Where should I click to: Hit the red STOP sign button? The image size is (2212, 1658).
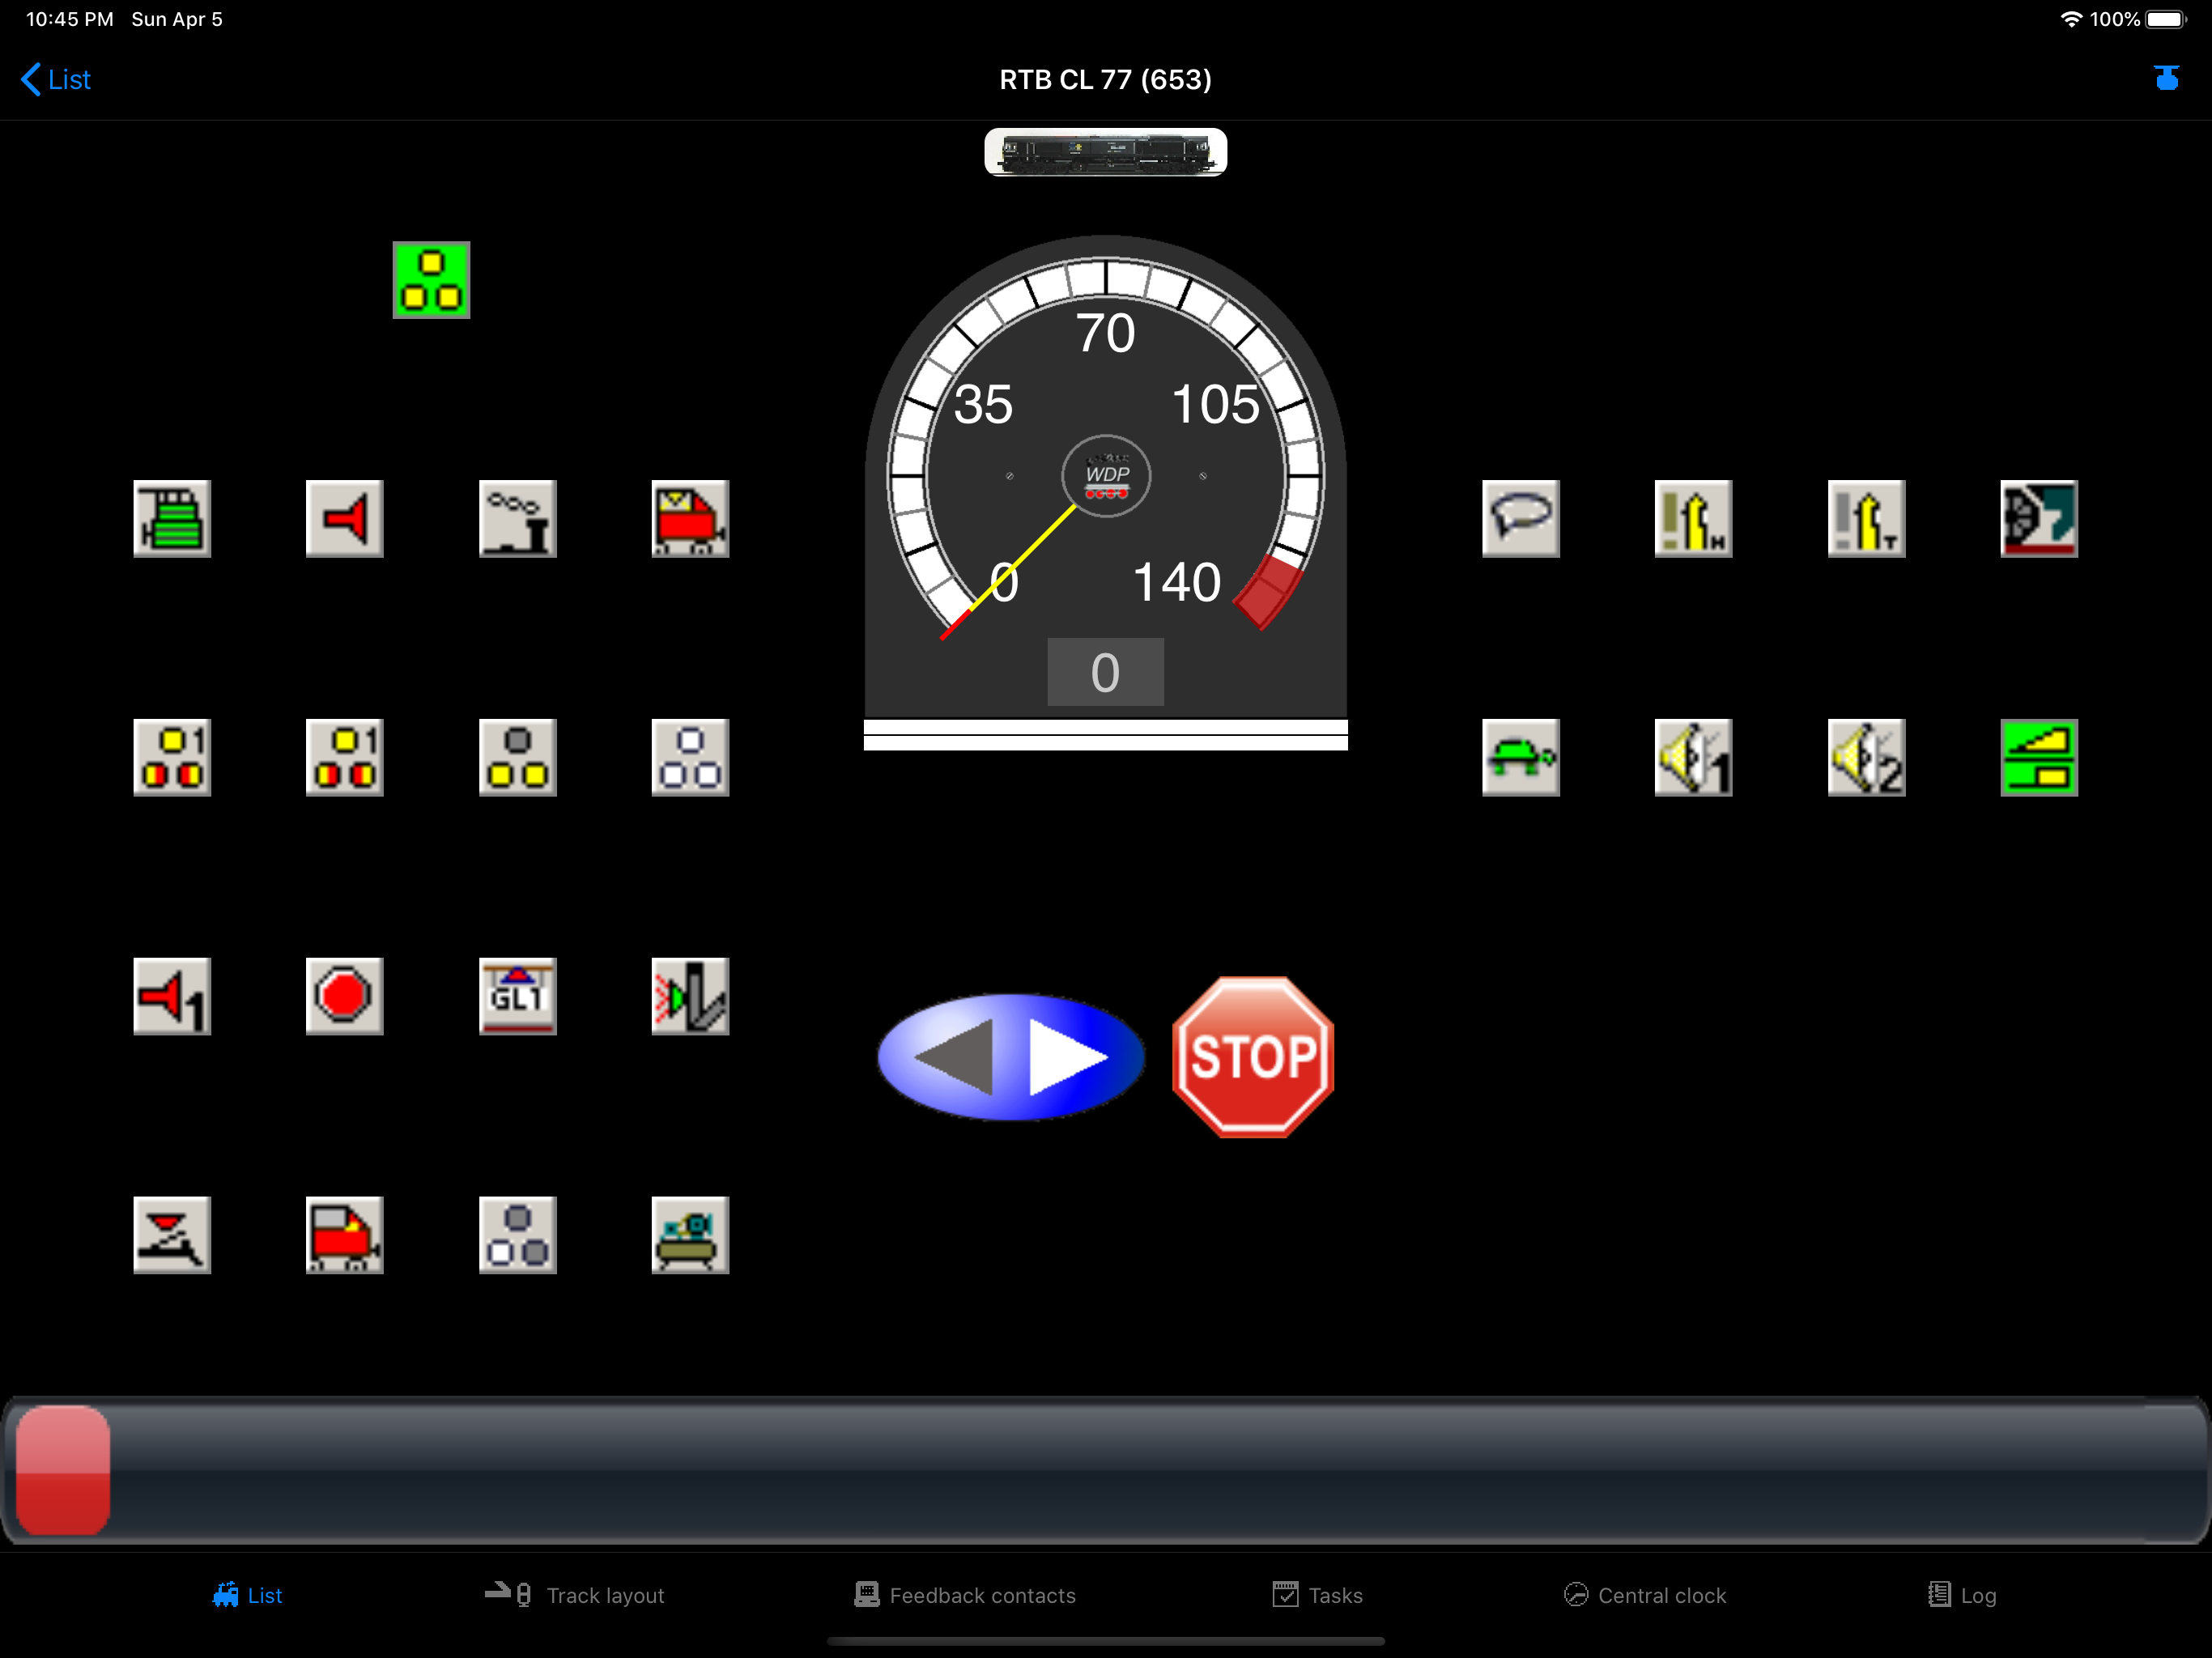[1253, 1057]
